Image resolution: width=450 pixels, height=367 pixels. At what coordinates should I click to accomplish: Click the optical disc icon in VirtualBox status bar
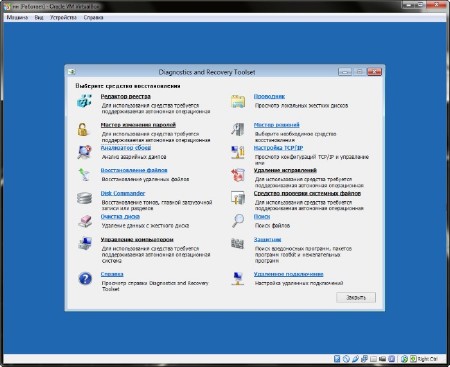346,359
